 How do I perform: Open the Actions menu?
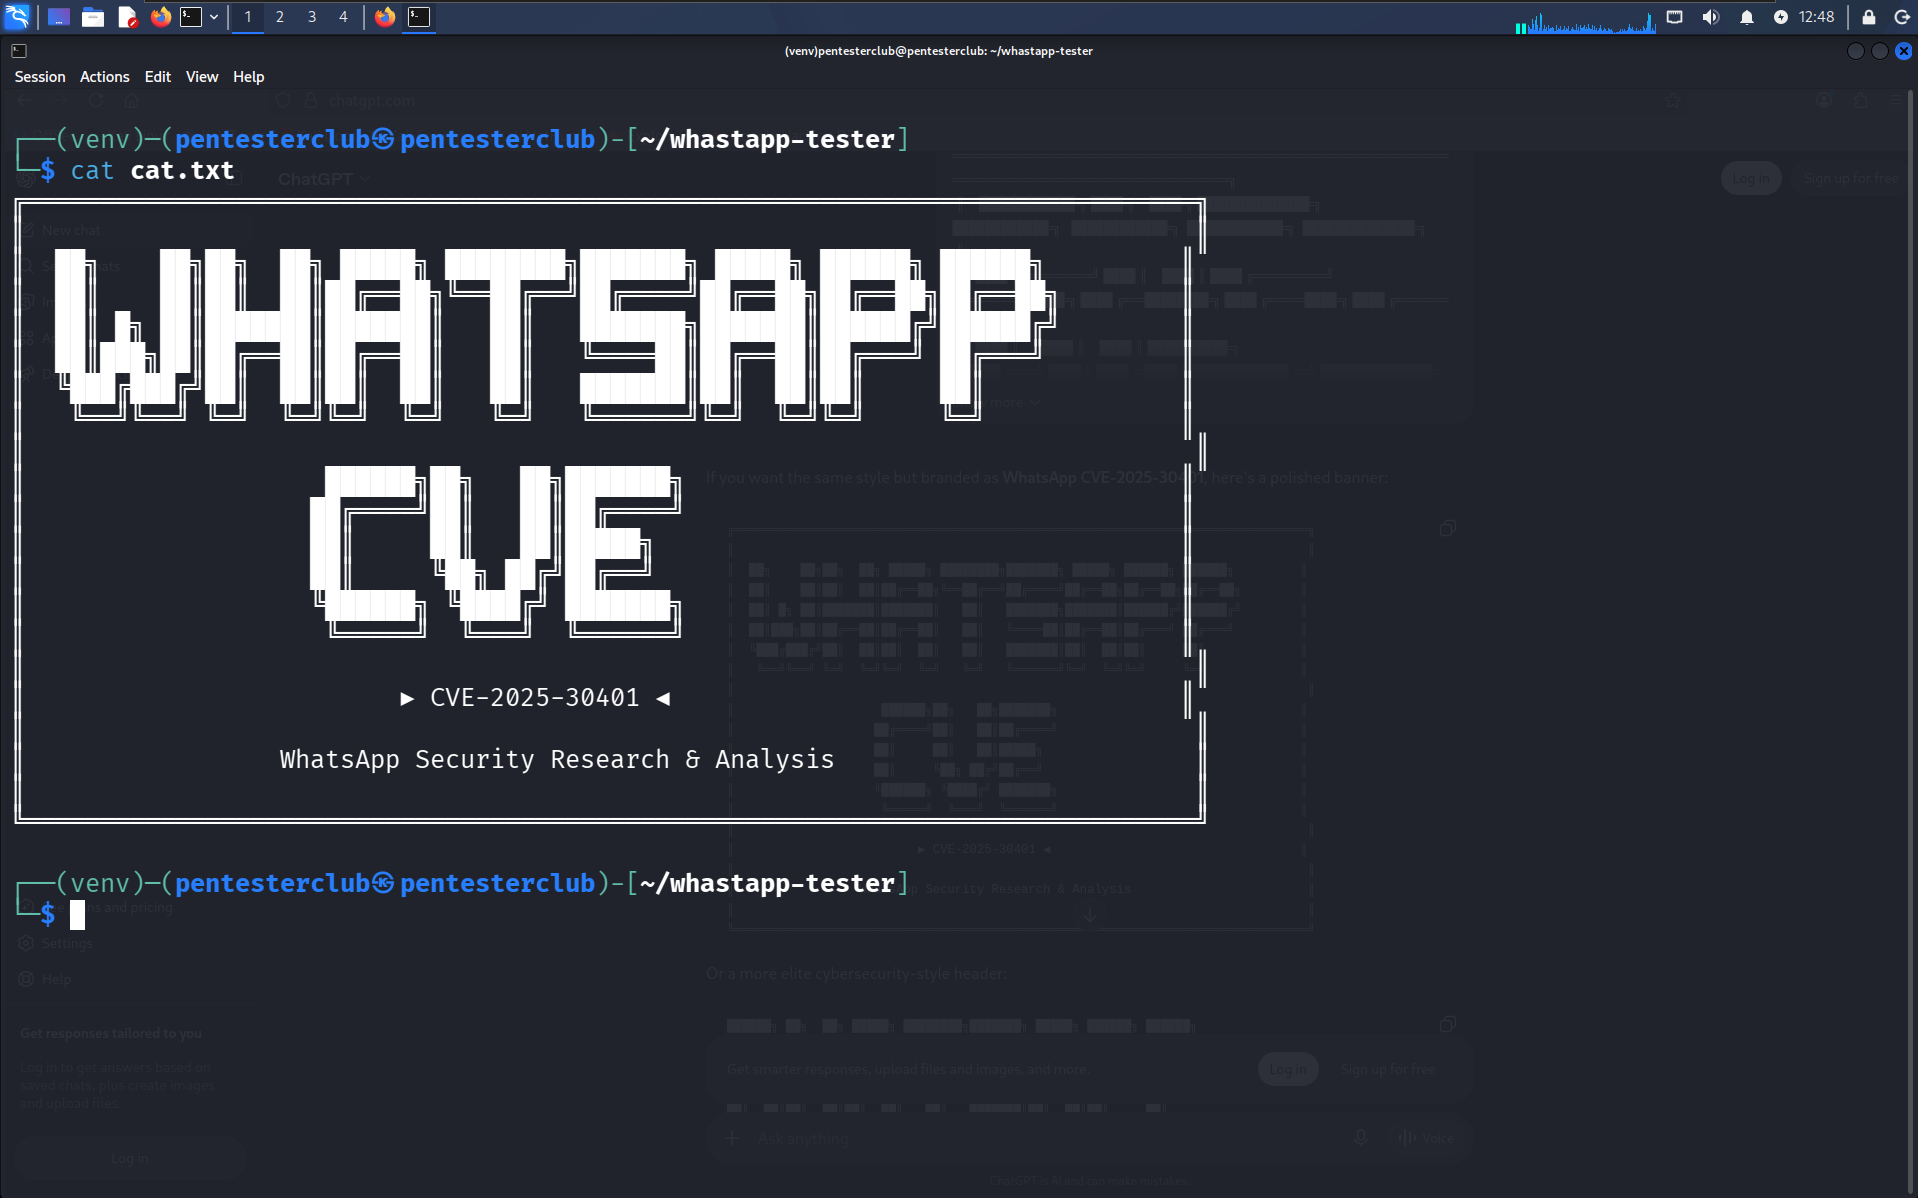104,77
